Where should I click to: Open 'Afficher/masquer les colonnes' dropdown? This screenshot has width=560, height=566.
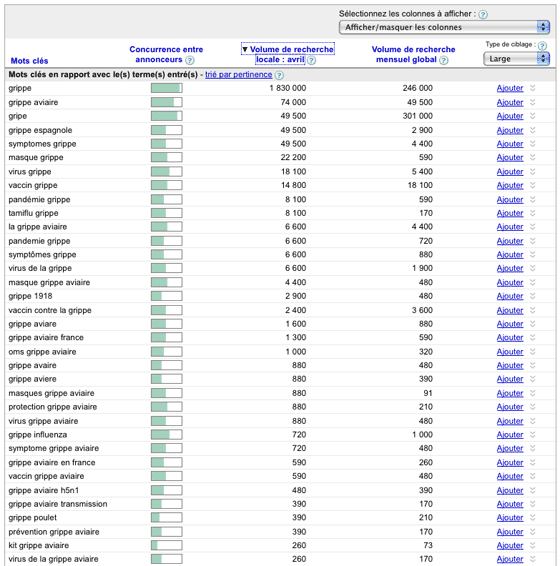[444, 27]
